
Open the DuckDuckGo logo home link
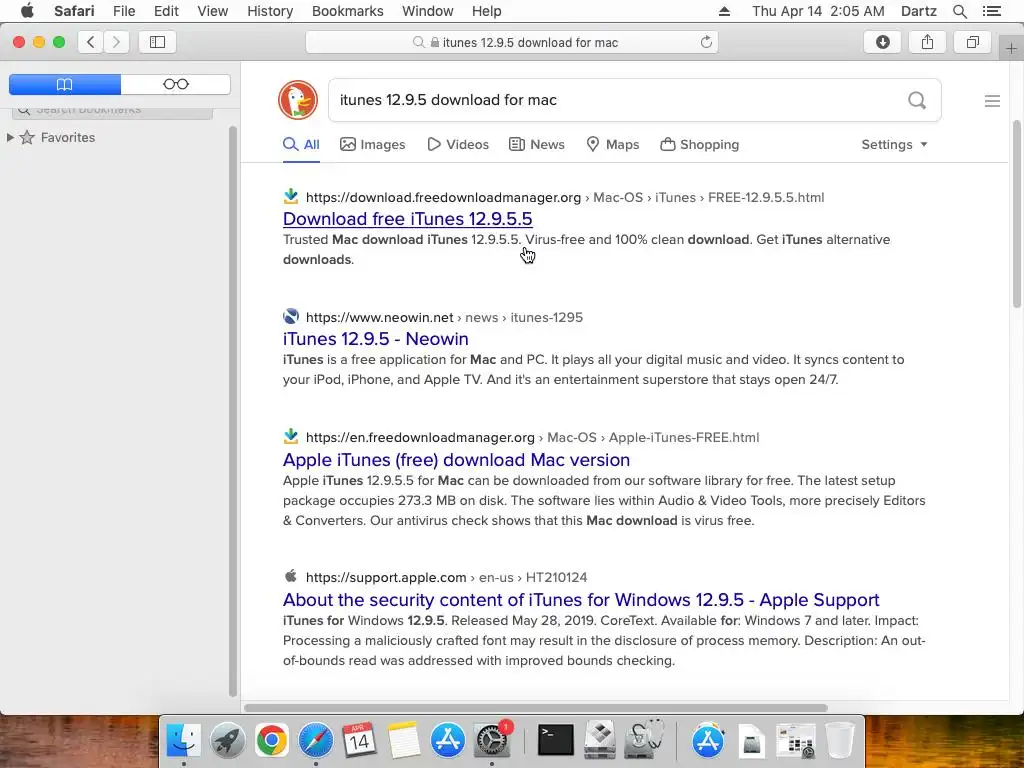[x=298, y=100]
